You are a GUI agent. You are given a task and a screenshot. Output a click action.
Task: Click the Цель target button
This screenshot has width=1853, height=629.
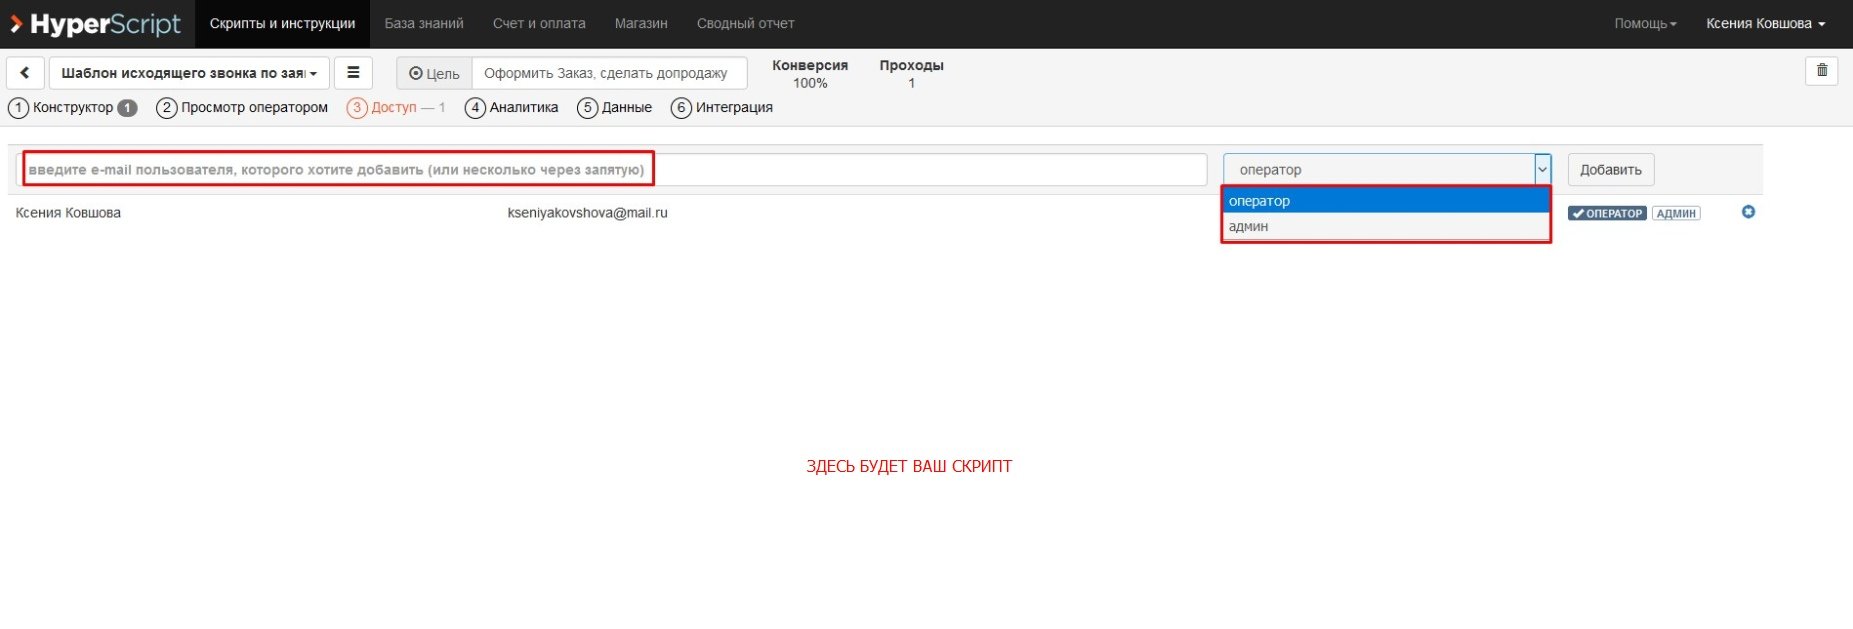pyautogui.click(x=435, y=73)
